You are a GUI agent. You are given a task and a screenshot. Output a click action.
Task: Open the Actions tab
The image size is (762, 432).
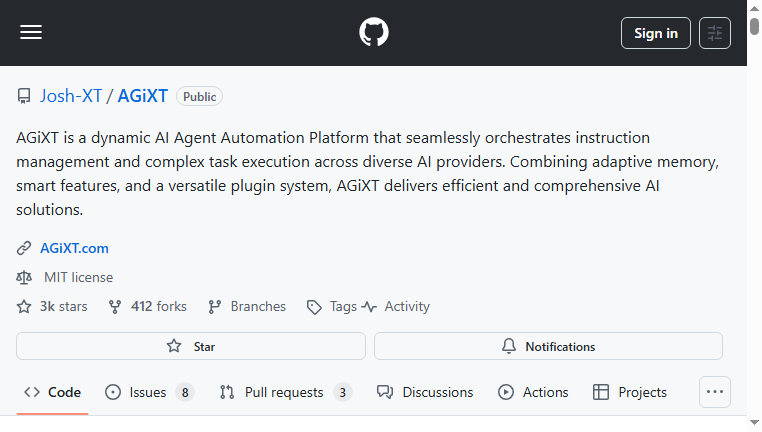click(x=533, y=392)
